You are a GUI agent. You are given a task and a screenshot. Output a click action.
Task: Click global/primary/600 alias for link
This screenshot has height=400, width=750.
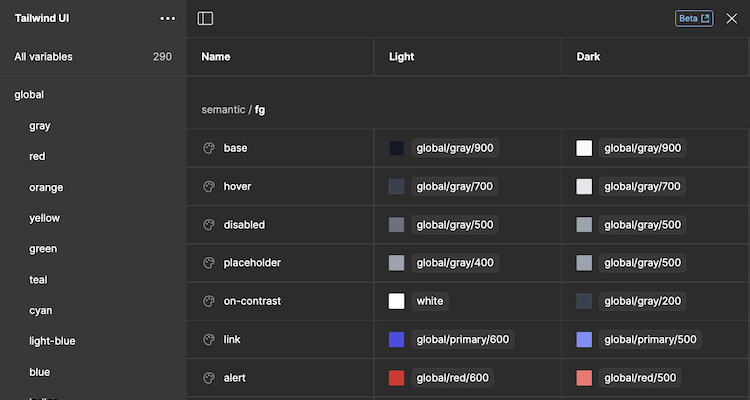[x=463, y=339]
